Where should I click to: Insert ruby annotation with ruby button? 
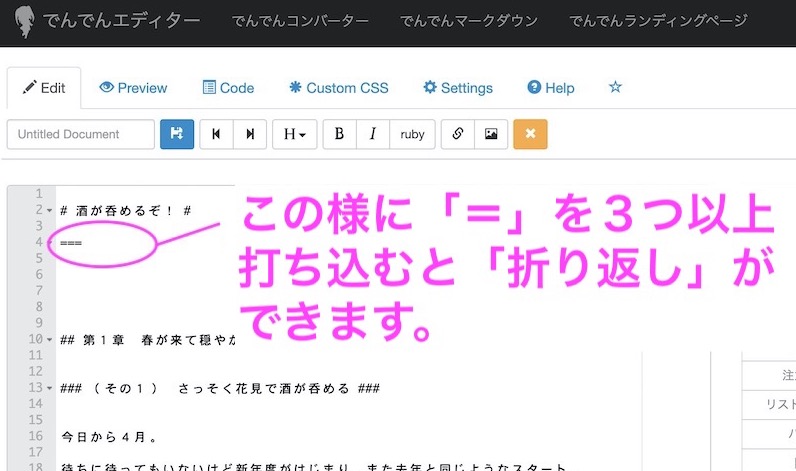412,134
